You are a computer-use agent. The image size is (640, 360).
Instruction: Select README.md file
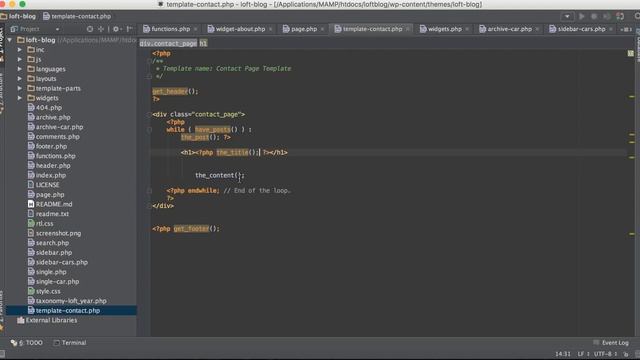tap(54, 204)
